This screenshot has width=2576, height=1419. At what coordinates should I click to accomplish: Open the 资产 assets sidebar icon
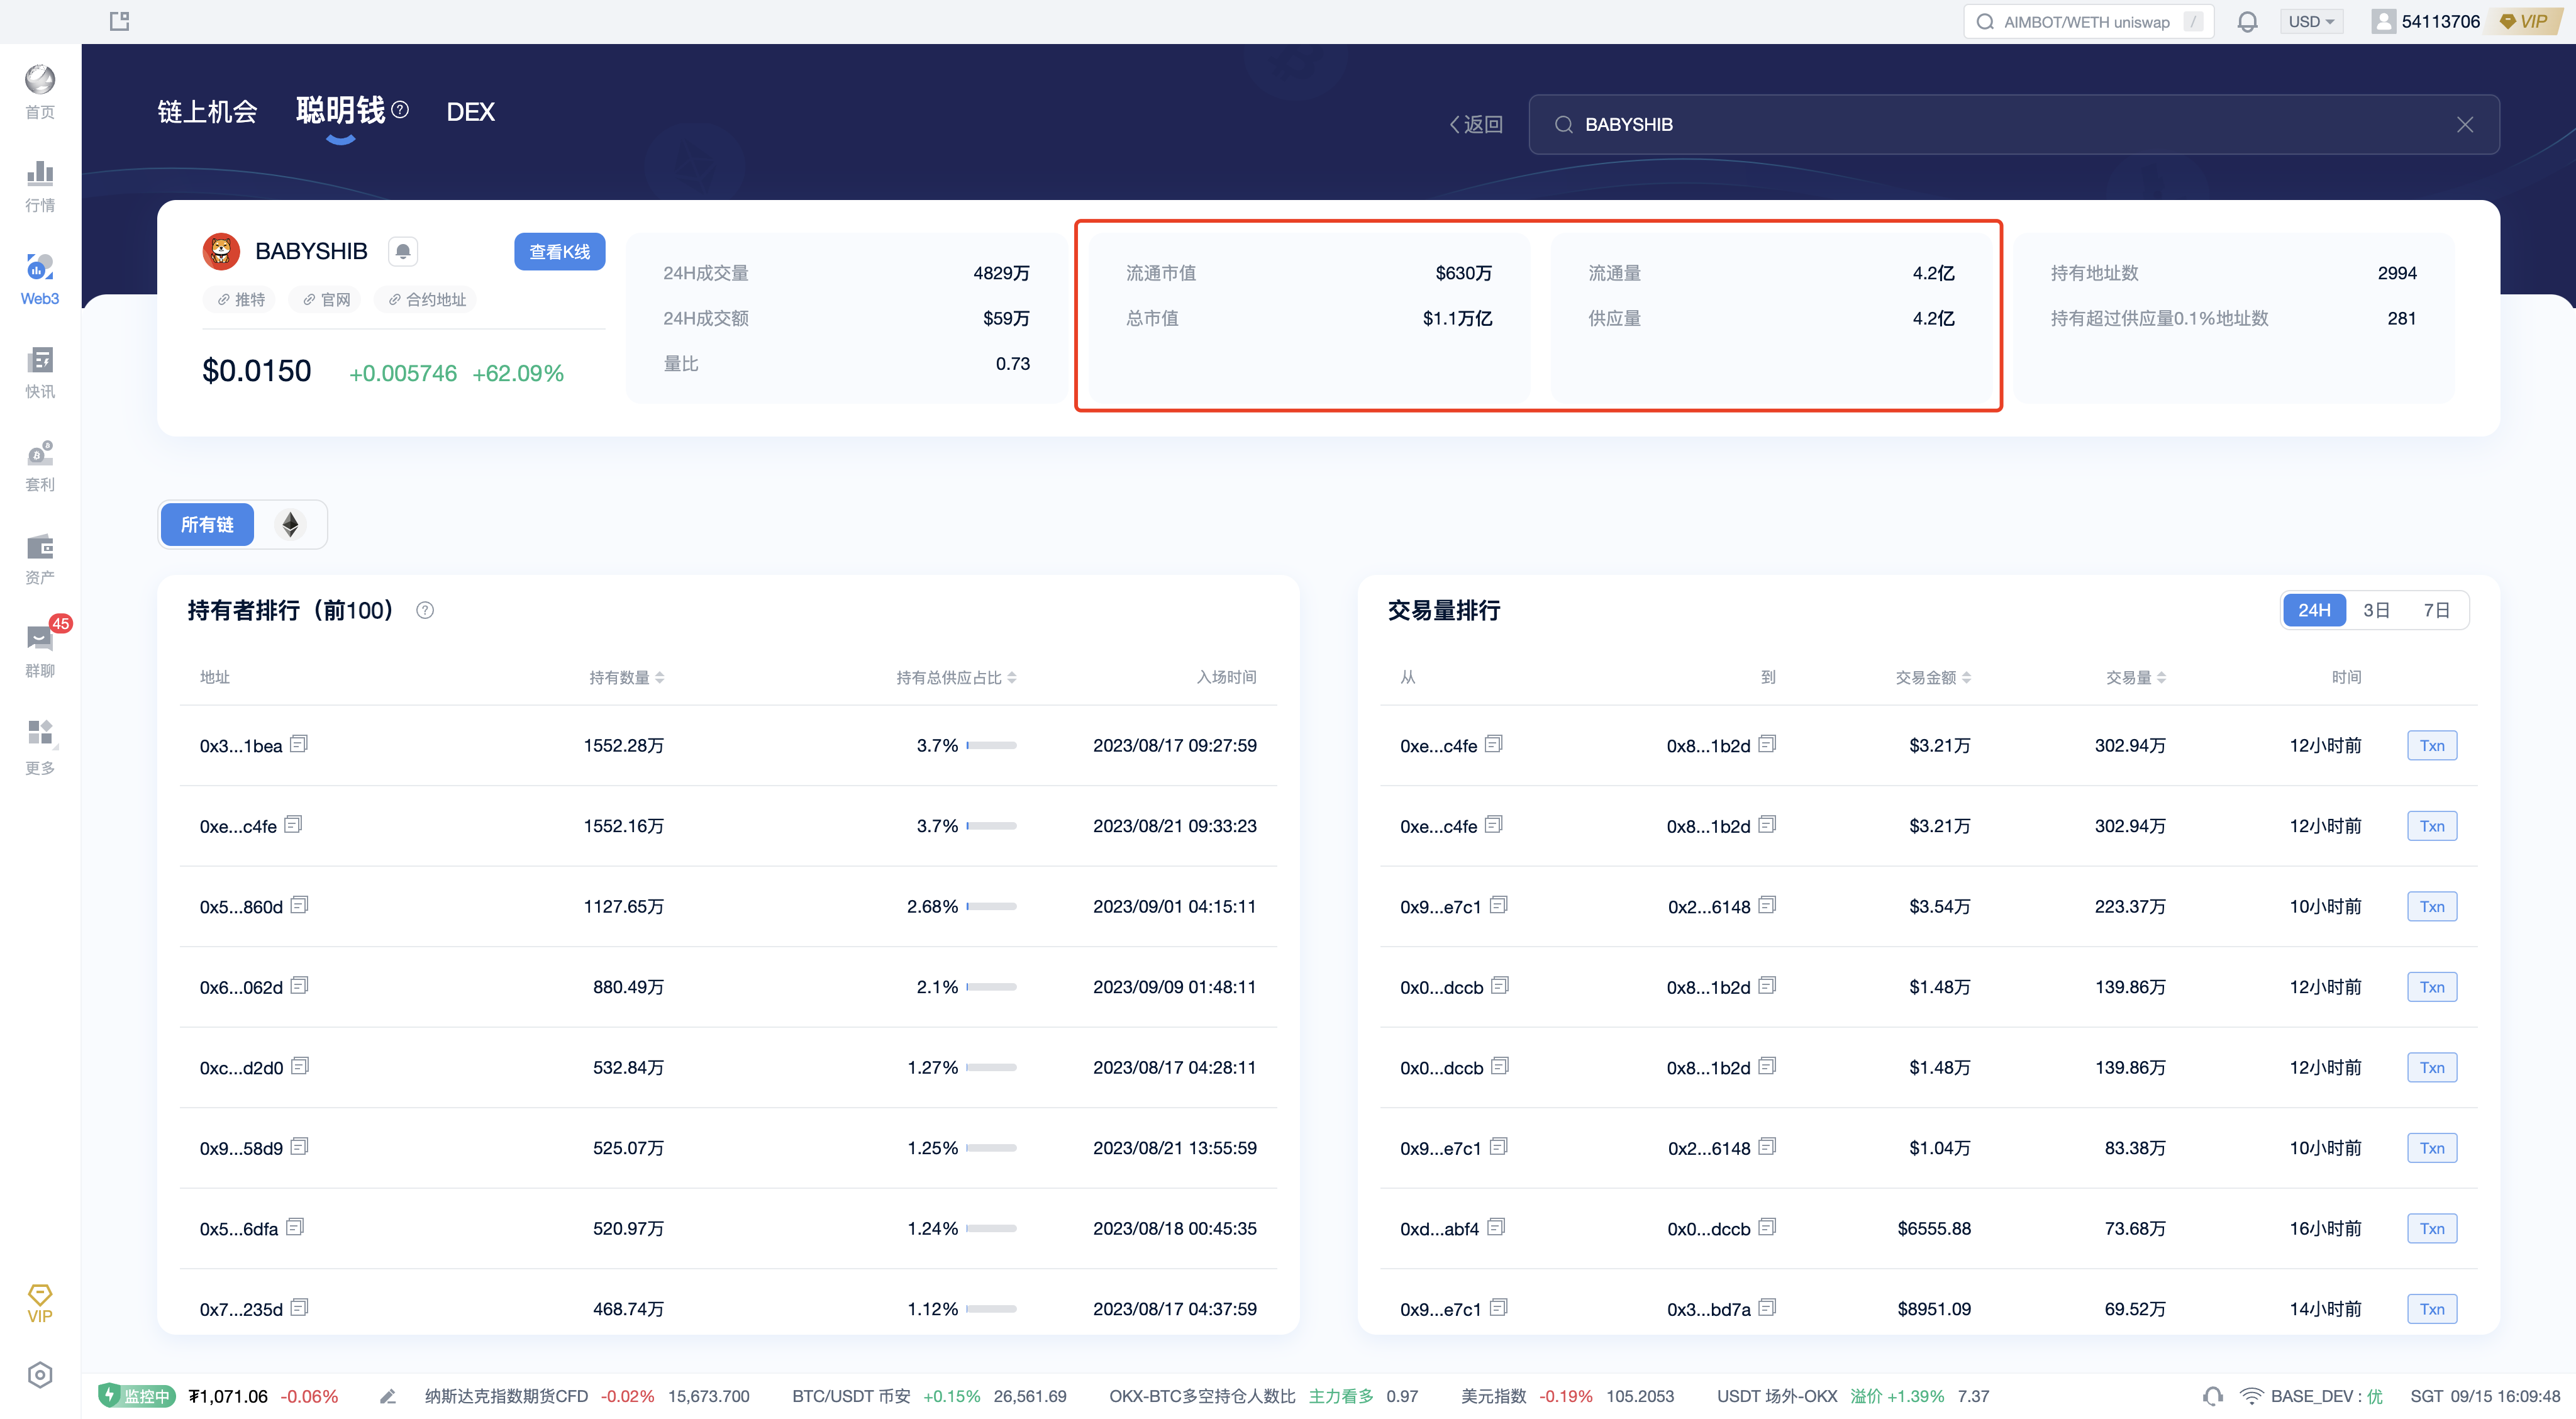click(x=40, y=558)
